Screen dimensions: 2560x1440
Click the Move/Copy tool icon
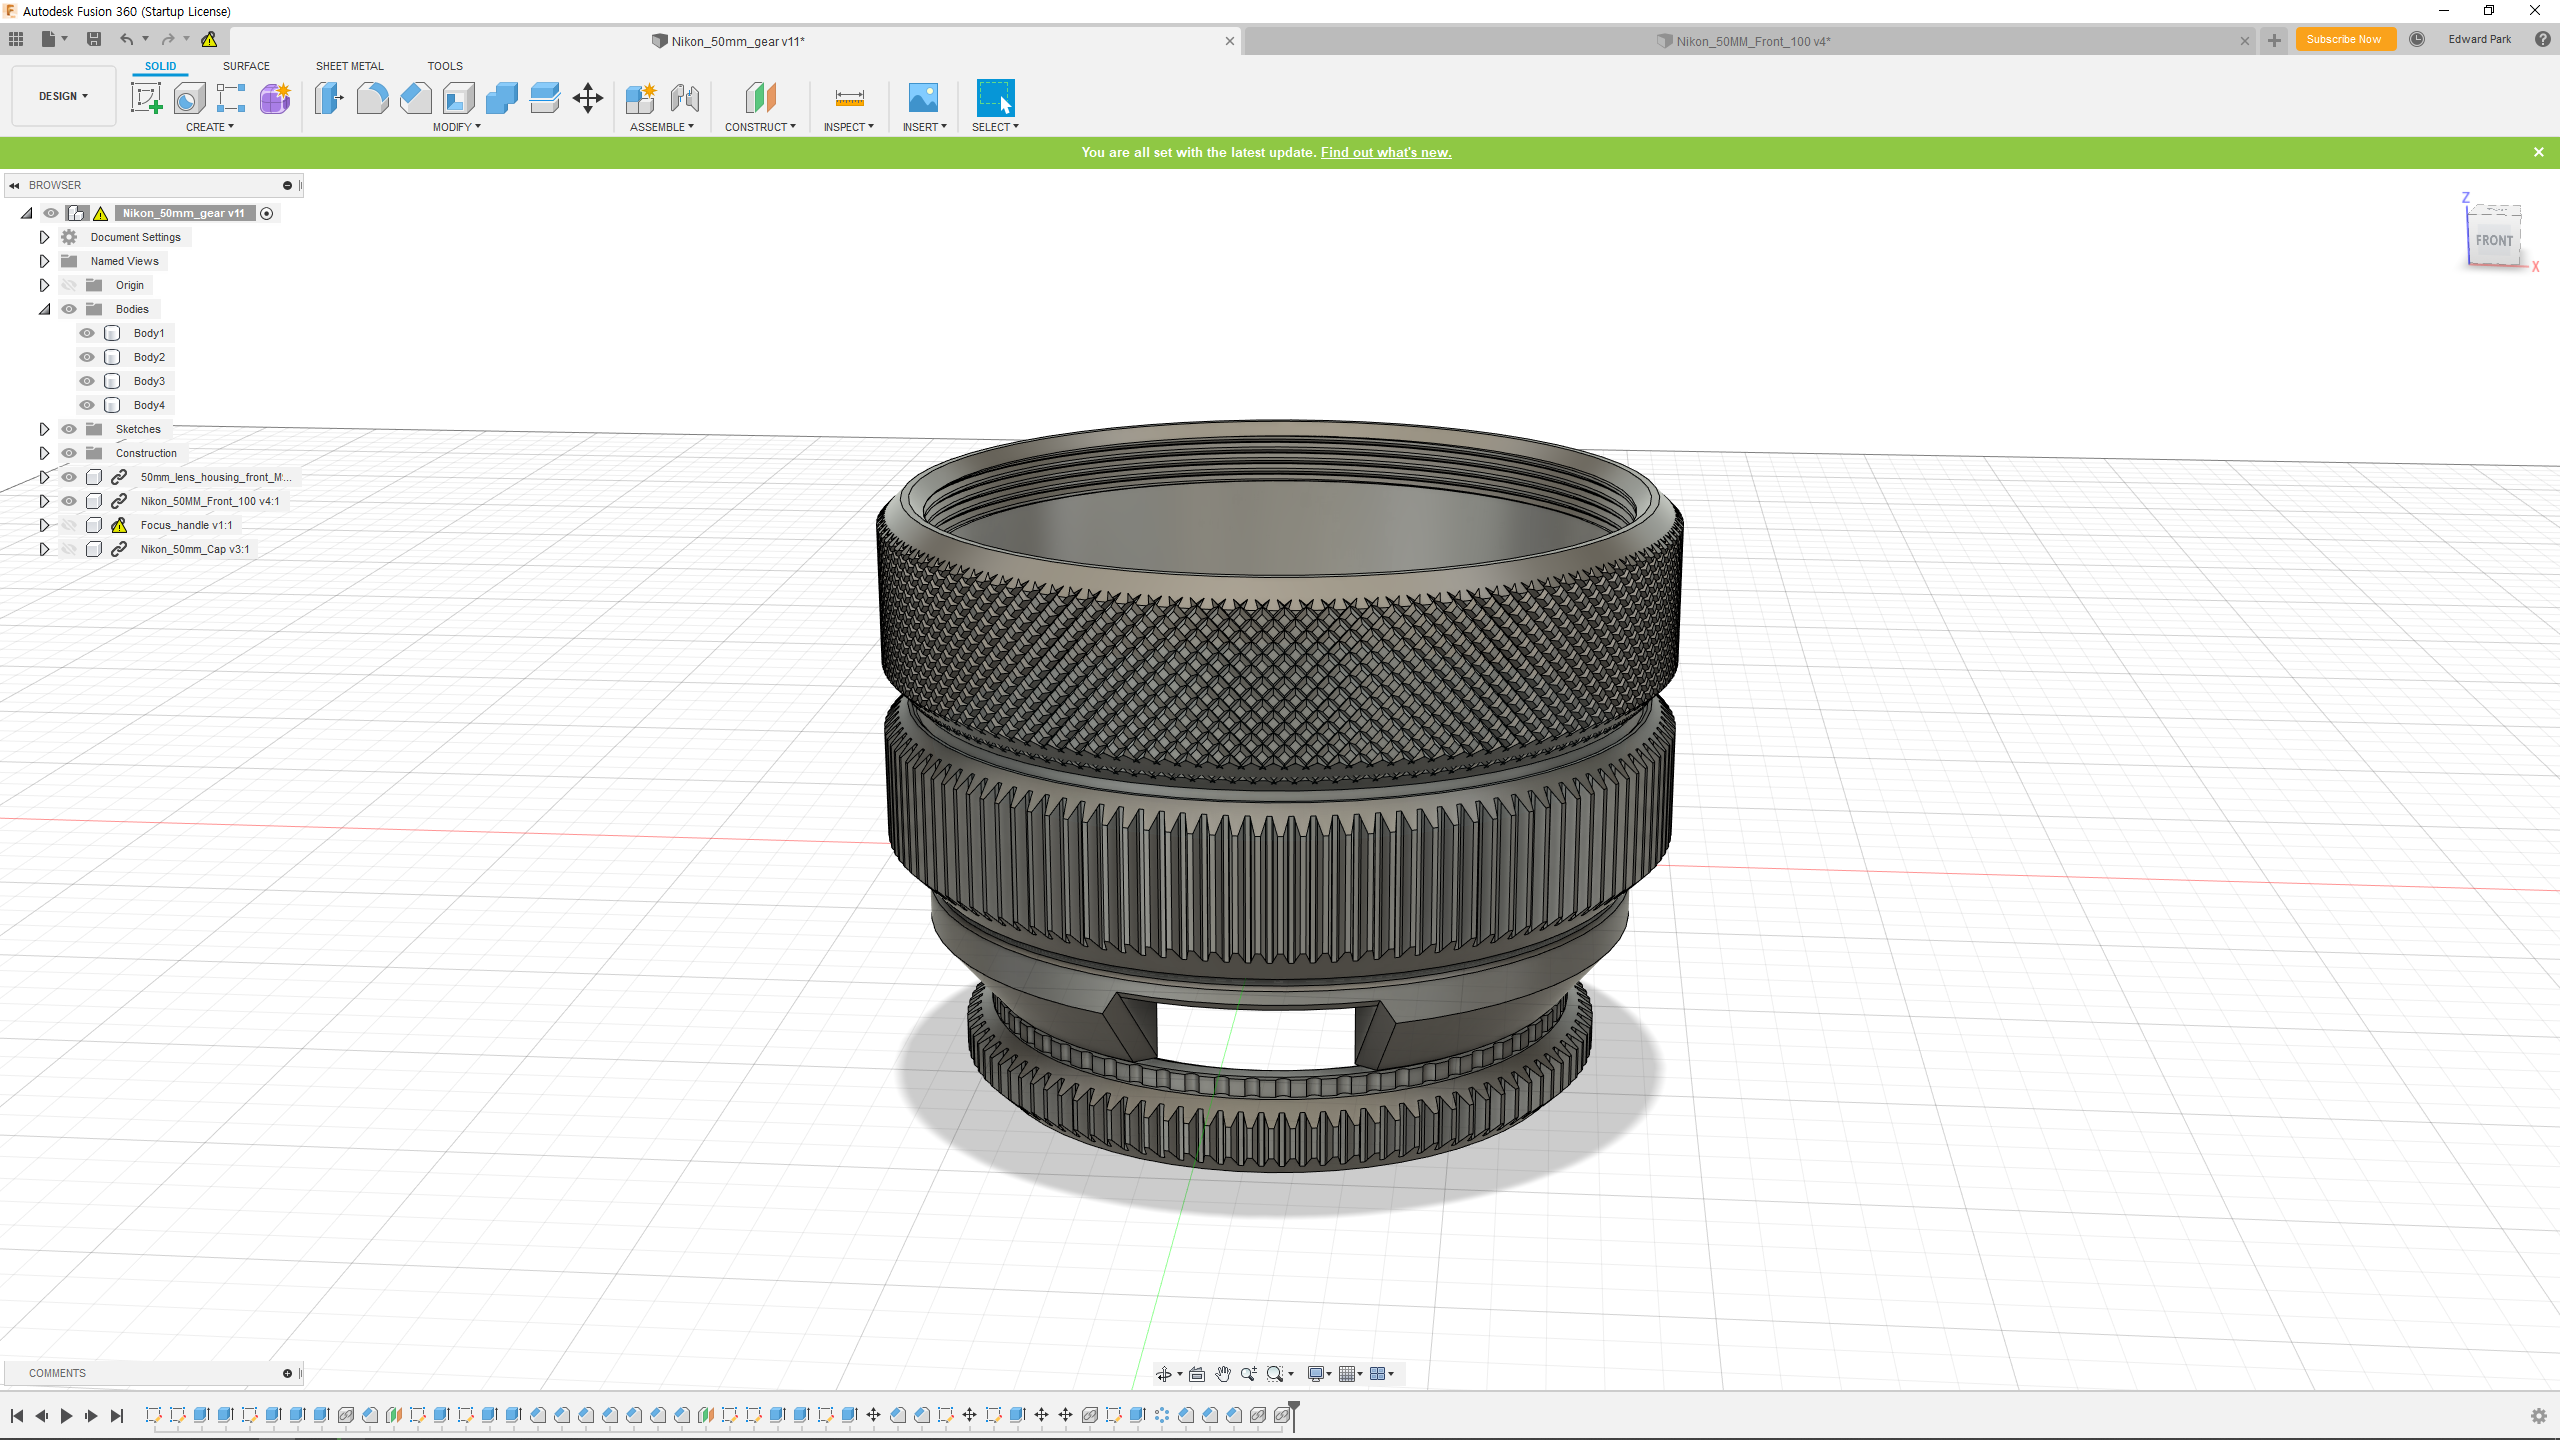click(x=588, y=98)
